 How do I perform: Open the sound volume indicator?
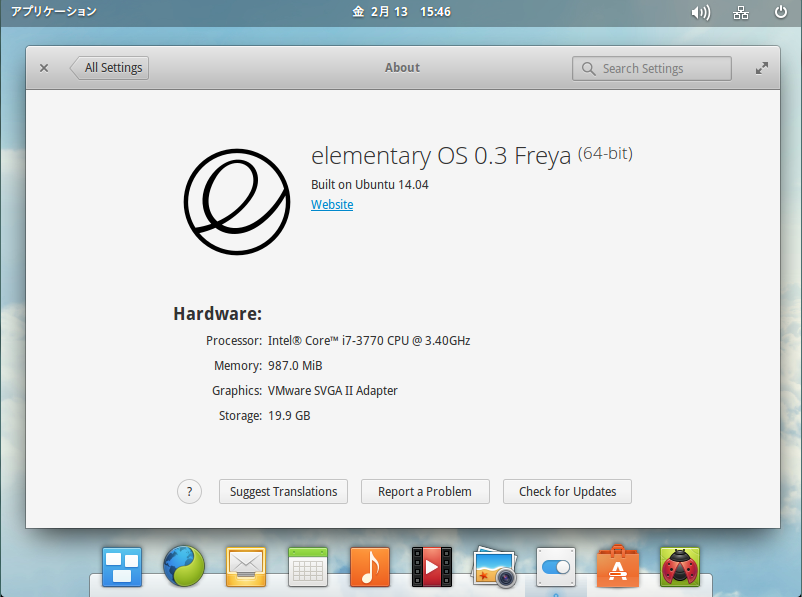pyautogui.click(x=701, y=12)
